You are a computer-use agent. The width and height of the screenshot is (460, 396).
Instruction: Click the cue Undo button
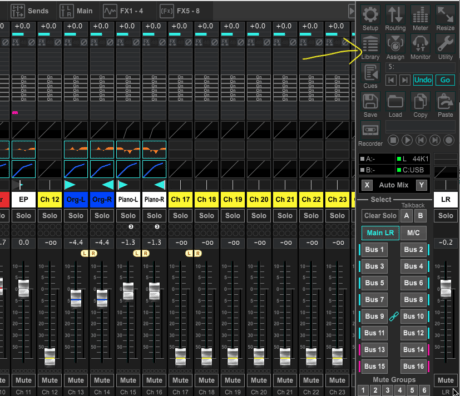(423, 80)
